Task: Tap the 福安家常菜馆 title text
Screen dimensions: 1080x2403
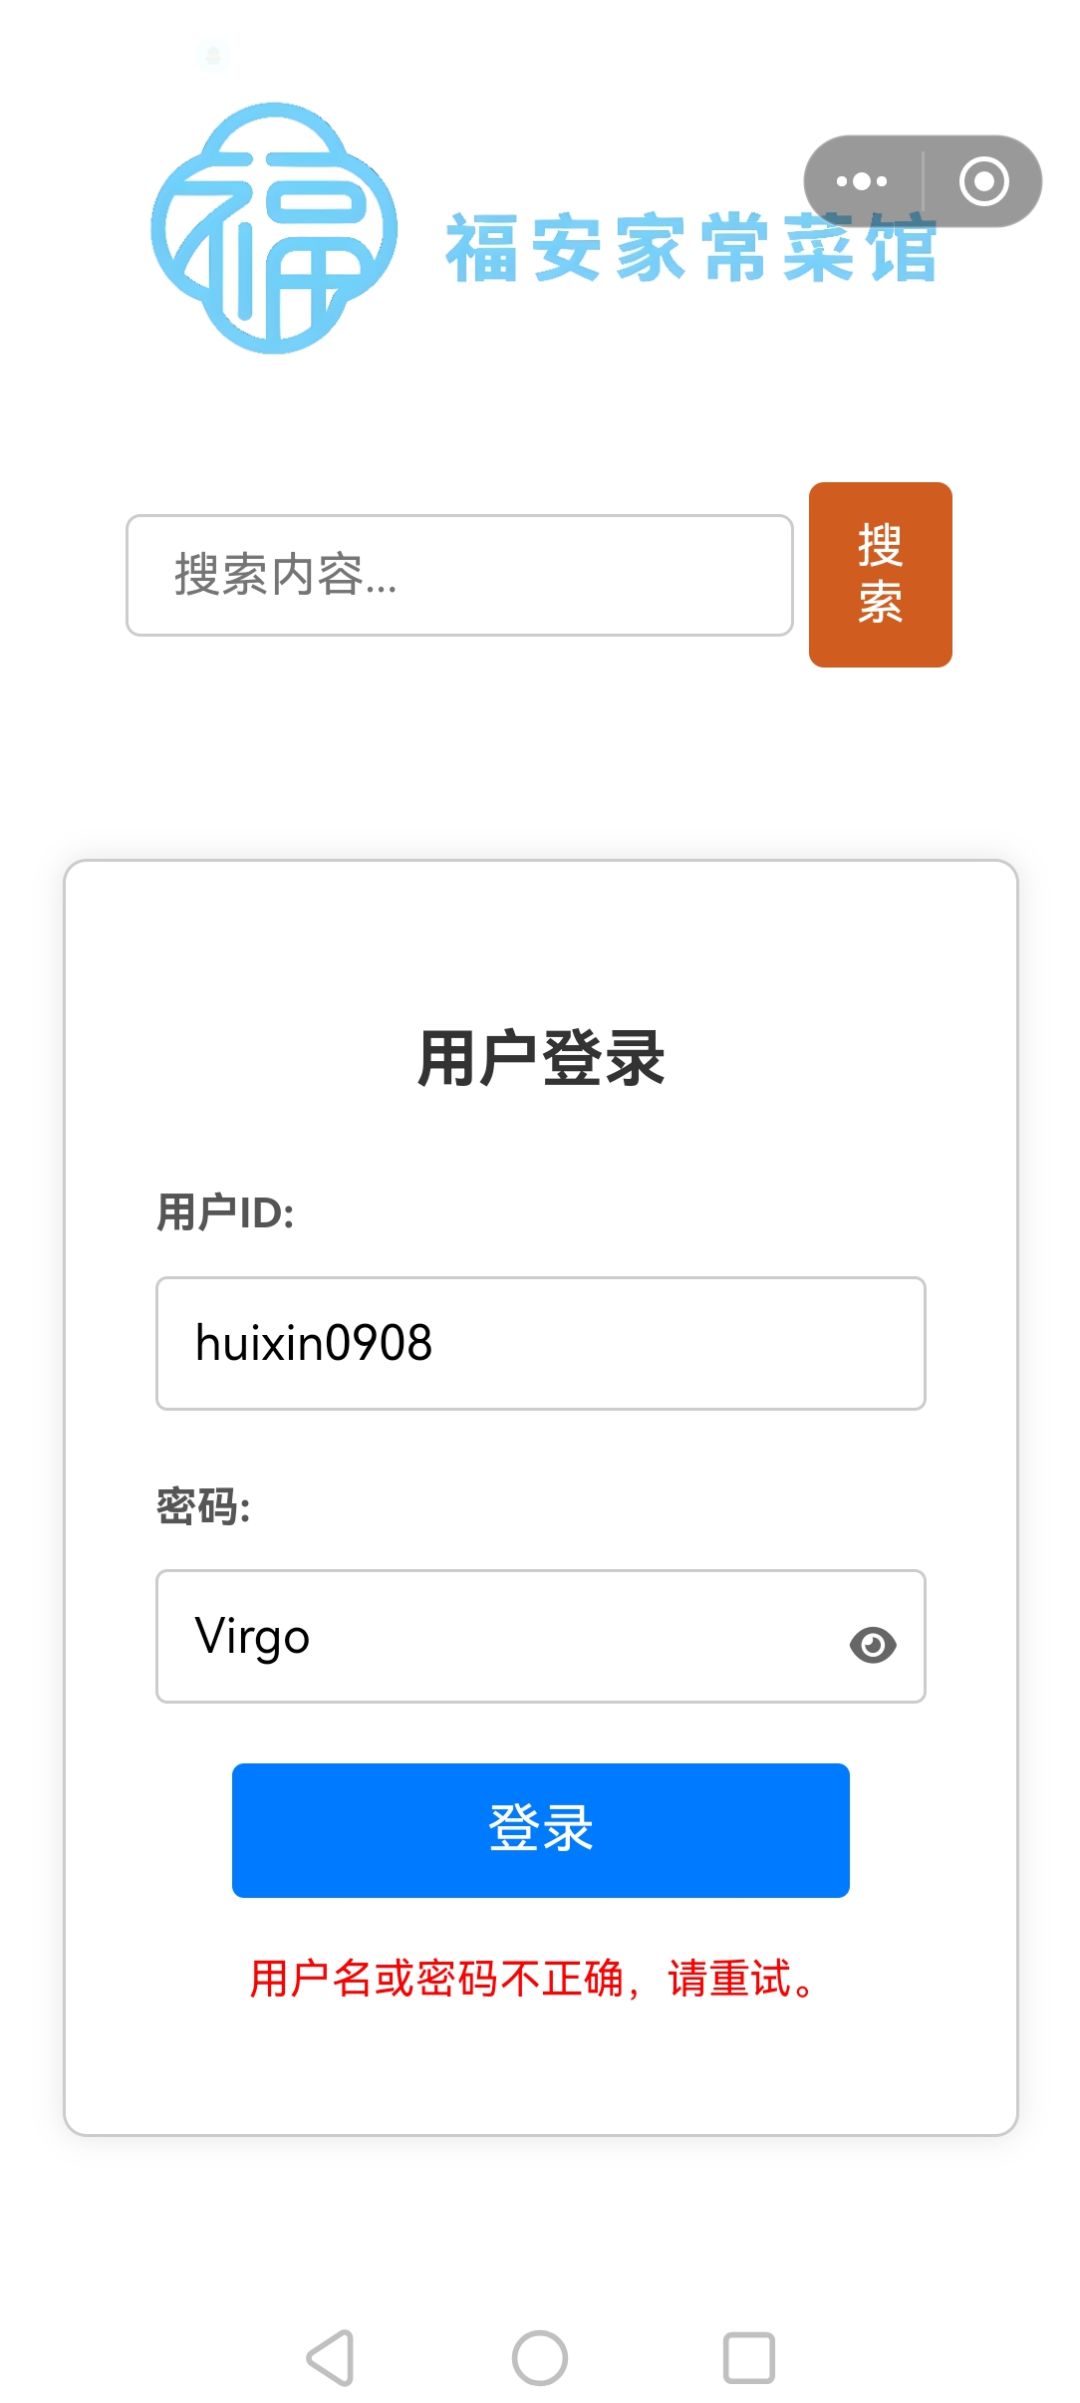Action: click(x=691, y=248)
